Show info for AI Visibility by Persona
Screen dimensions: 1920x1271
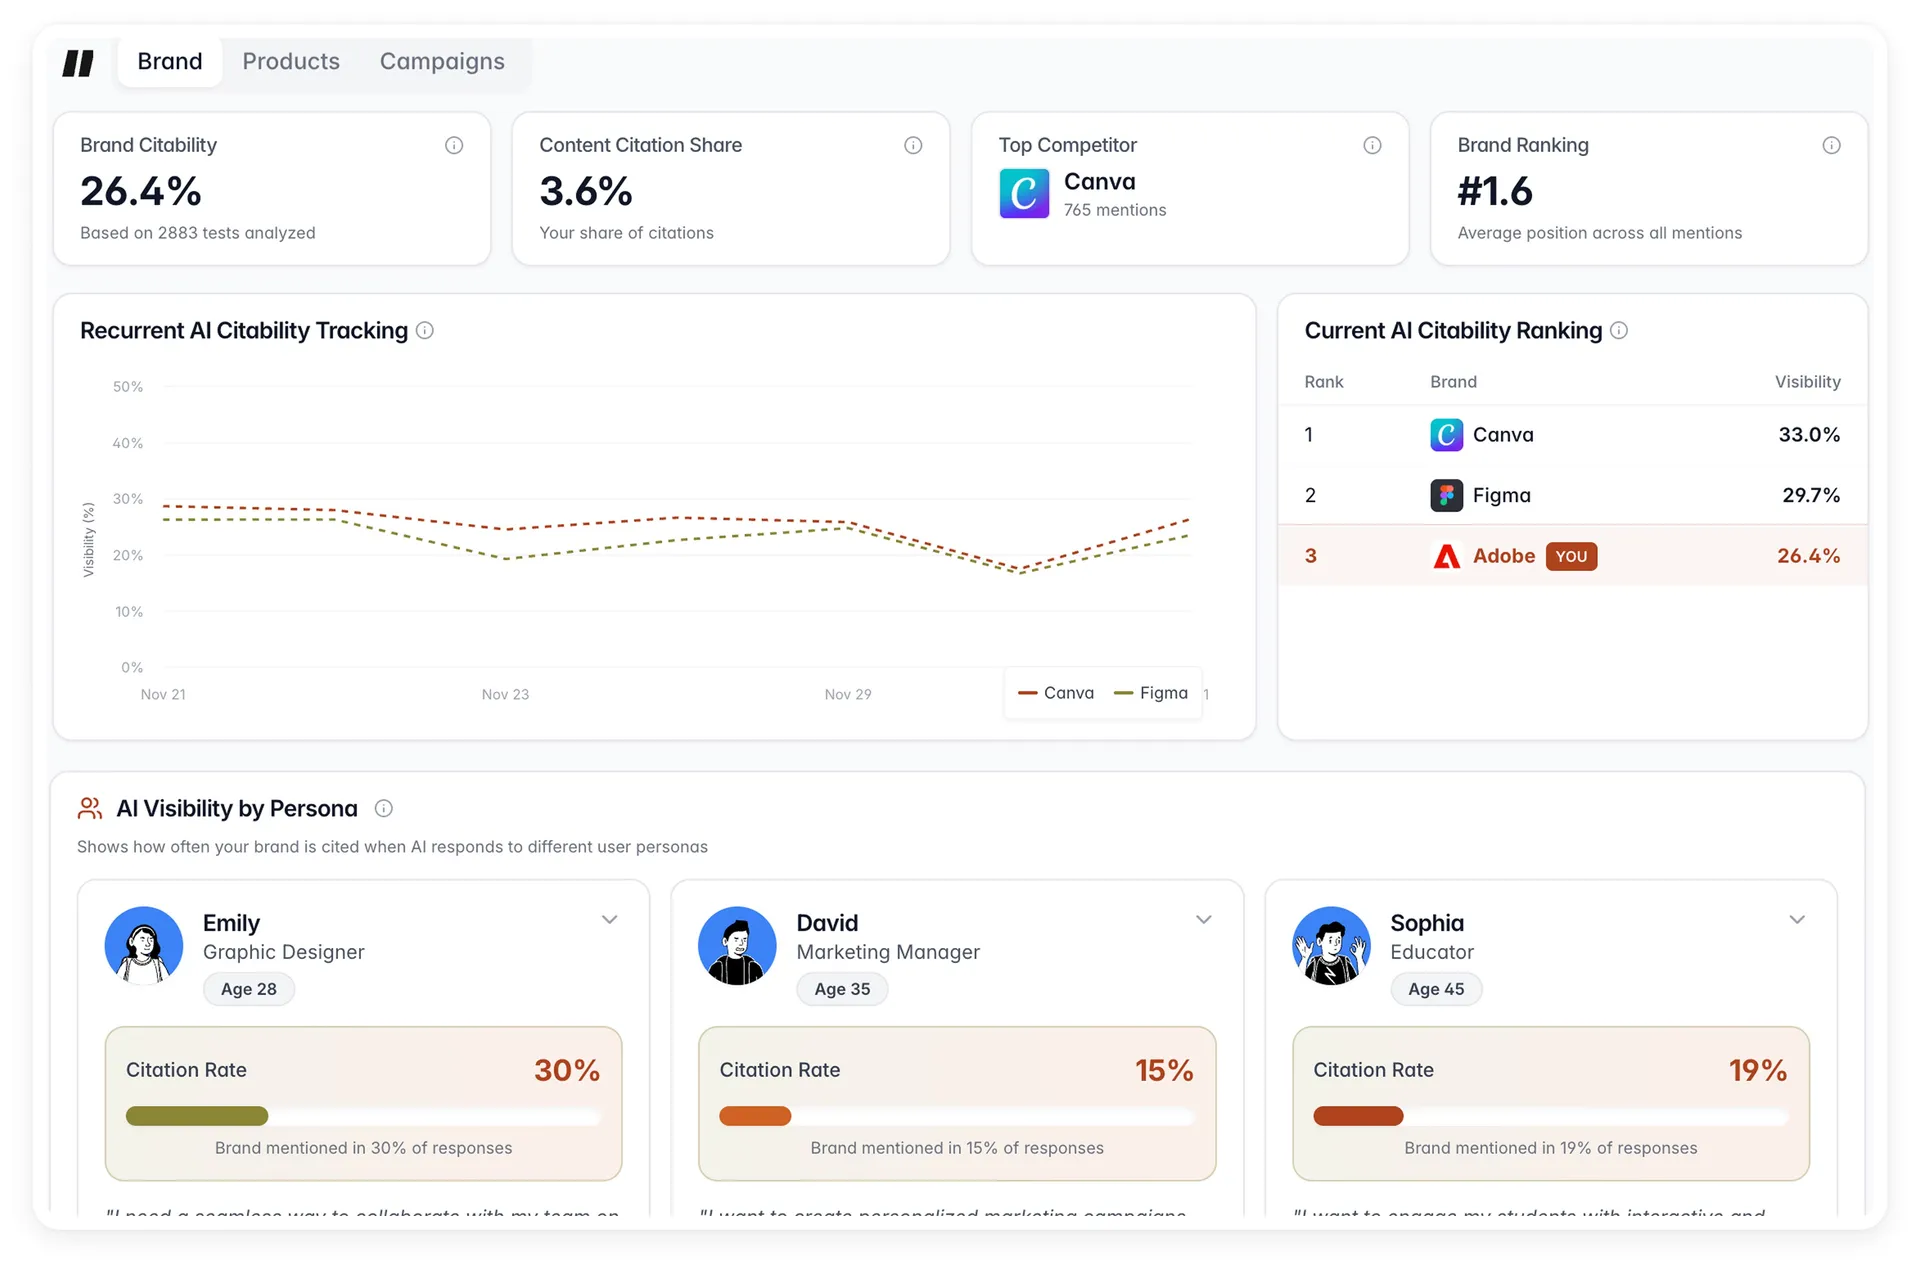384,808
